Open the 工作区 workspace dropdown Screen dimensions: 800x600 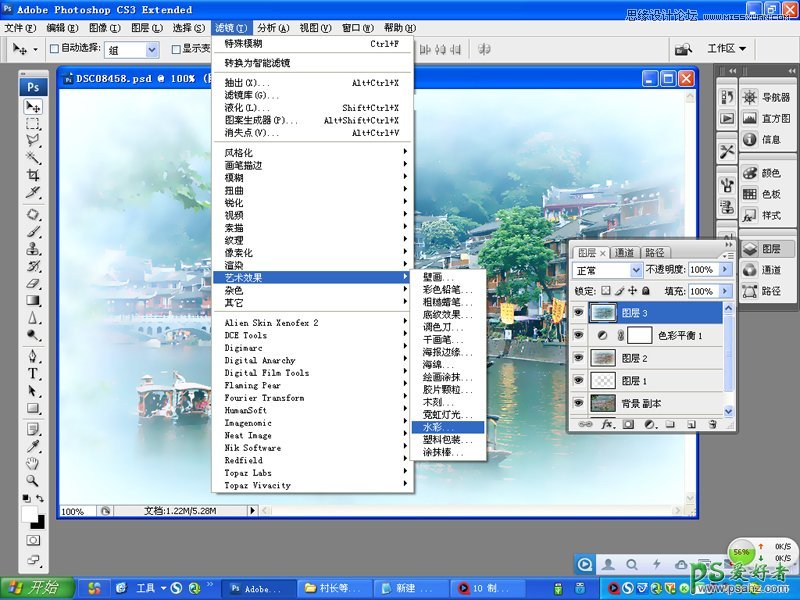point(727,48)
